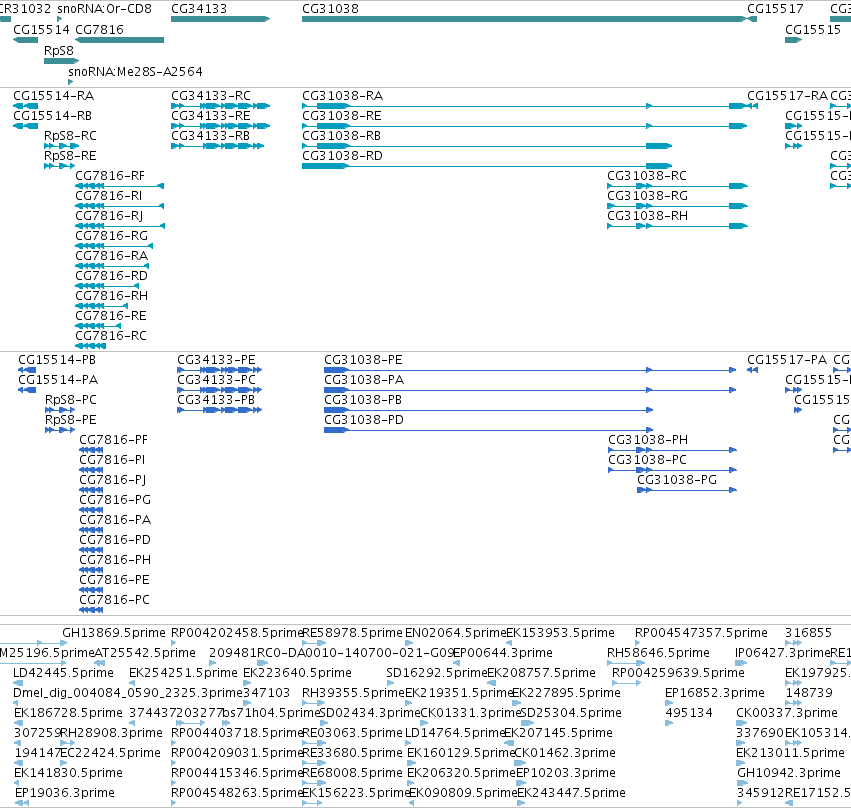The height and width of the screenshot is (808, 851).
Task: Select protein CG34133-PE
Action: point(216,360)
